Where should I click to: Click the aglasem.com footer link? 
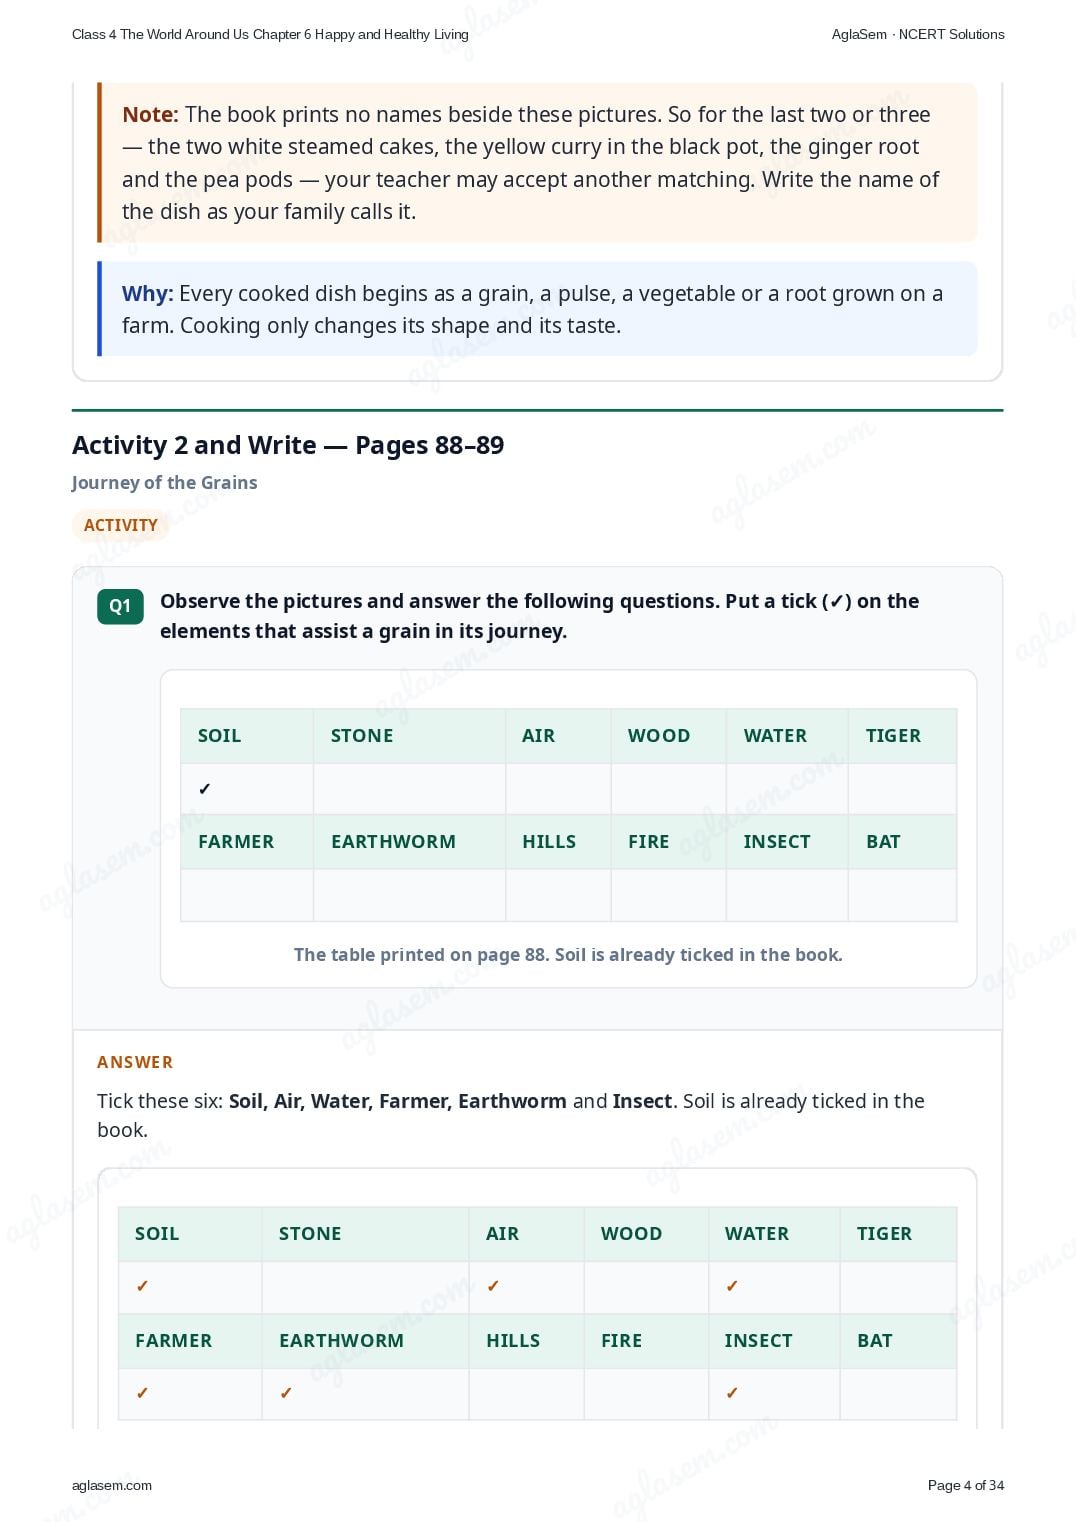112,1485
